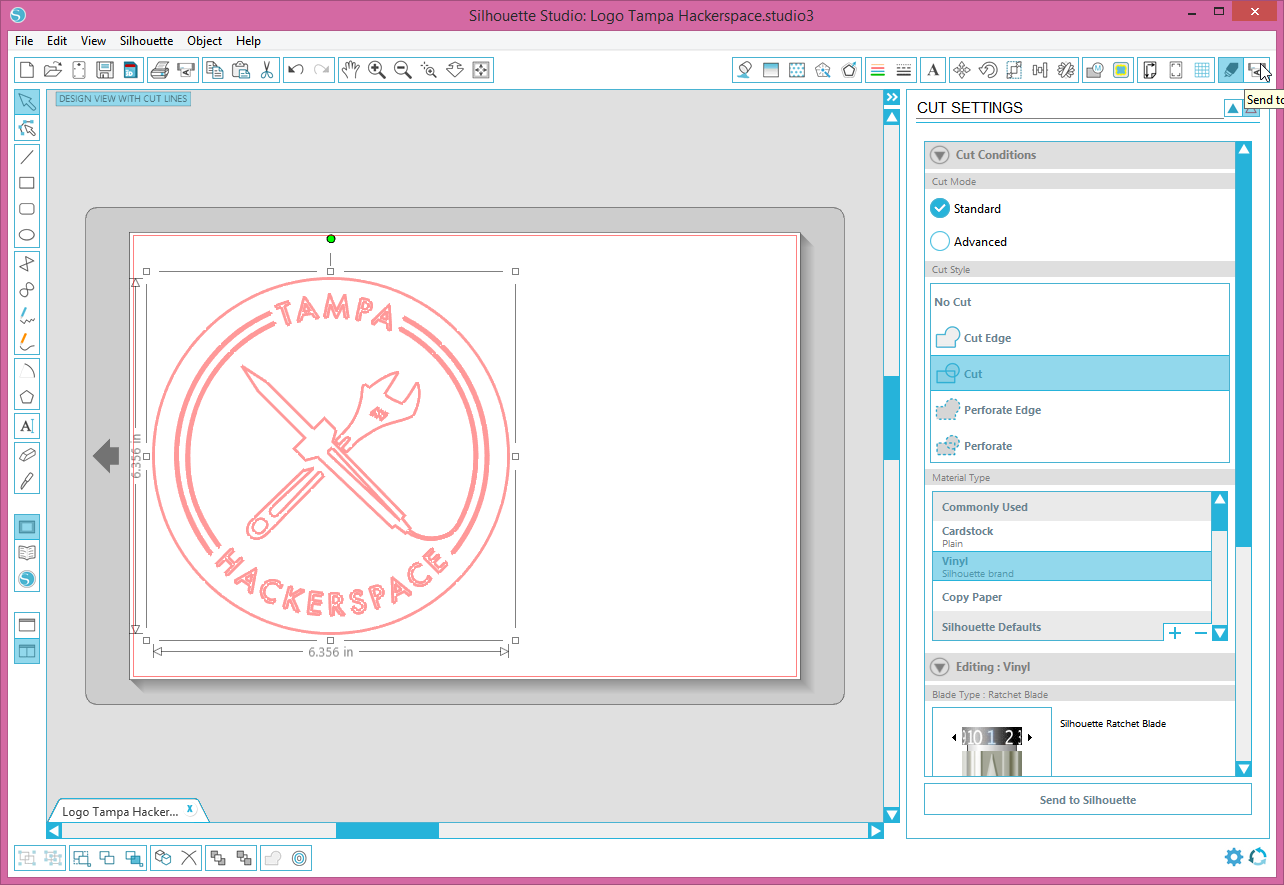Select the Knife tool
This screenshot has height=885, width=1284.
(x=27, y=481)
